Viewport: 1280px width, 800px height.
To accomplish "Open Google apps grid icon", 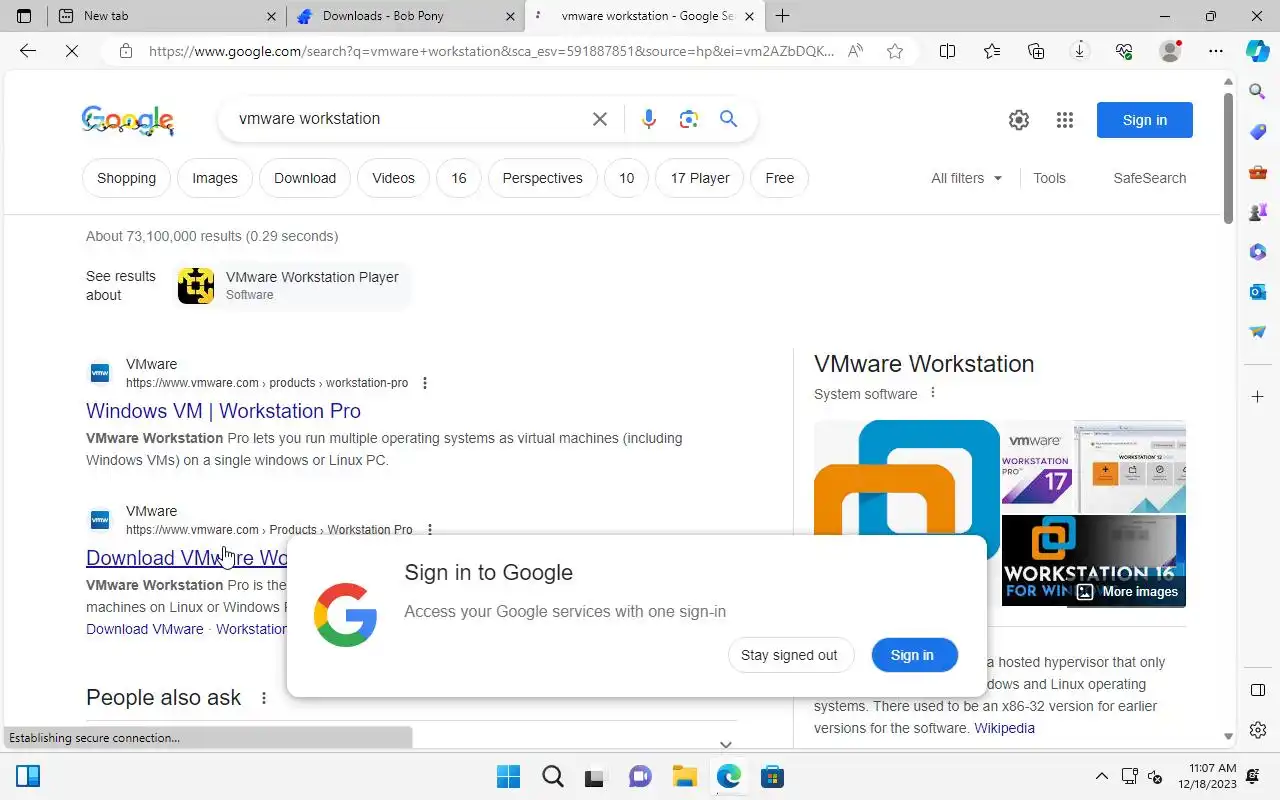I will coord(1065,120).
